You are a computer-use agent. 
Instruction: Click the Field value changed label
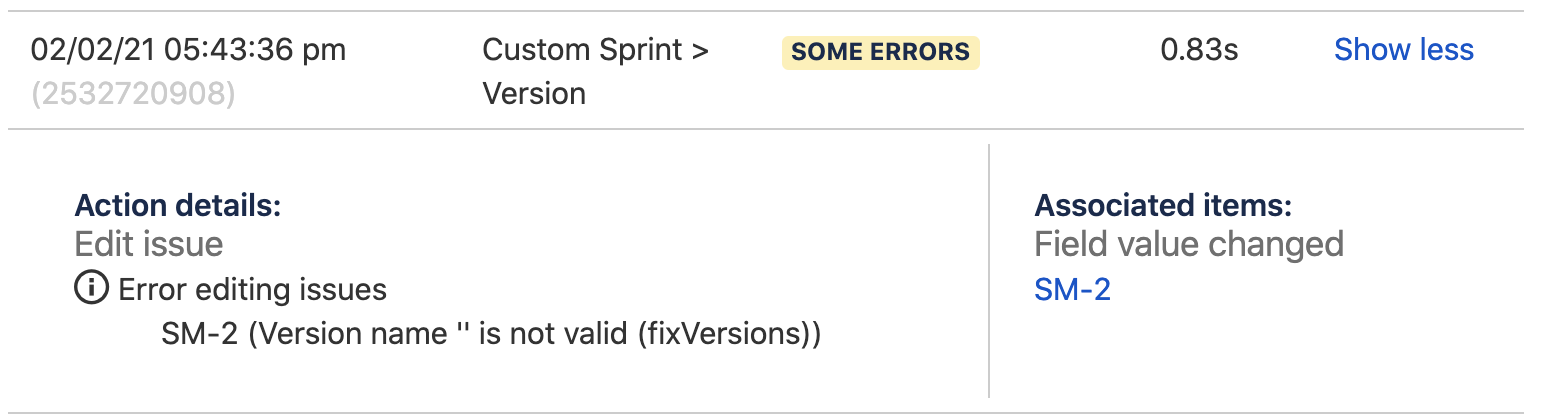1189,244
